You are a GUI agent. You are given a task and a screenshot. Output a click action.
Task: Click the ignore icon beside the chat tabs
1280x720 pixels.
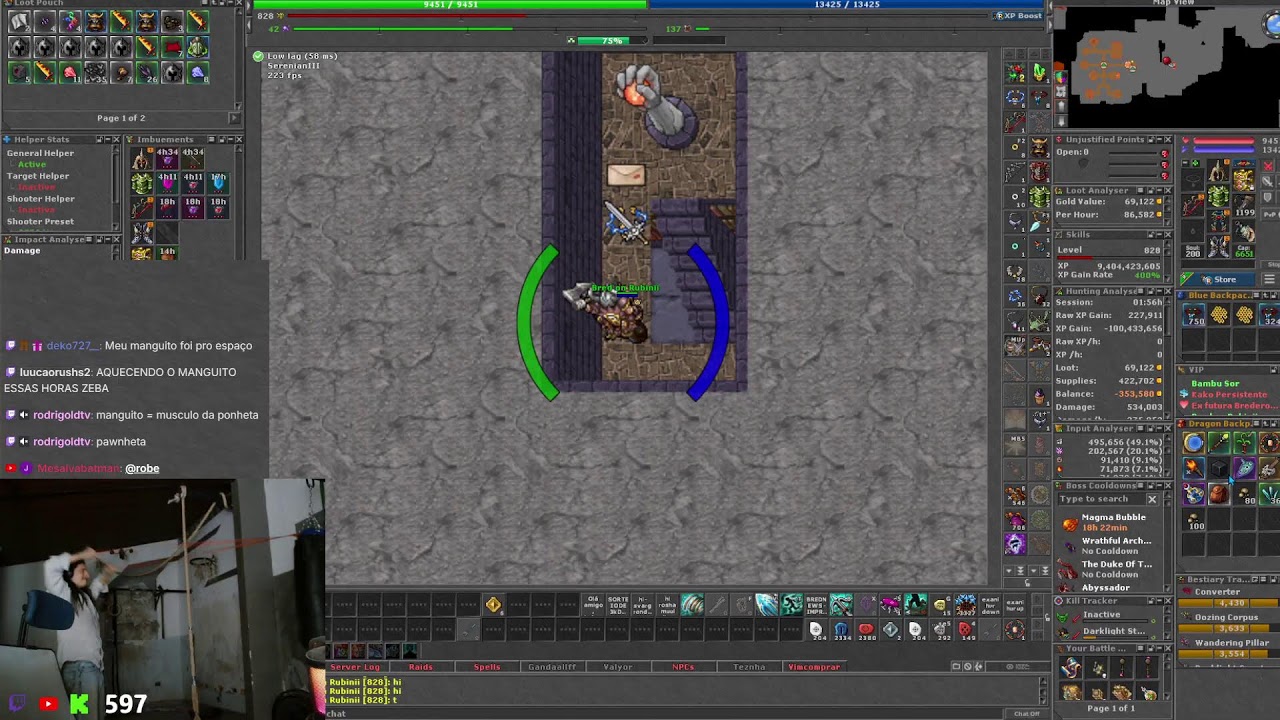(x=967, y=666)
